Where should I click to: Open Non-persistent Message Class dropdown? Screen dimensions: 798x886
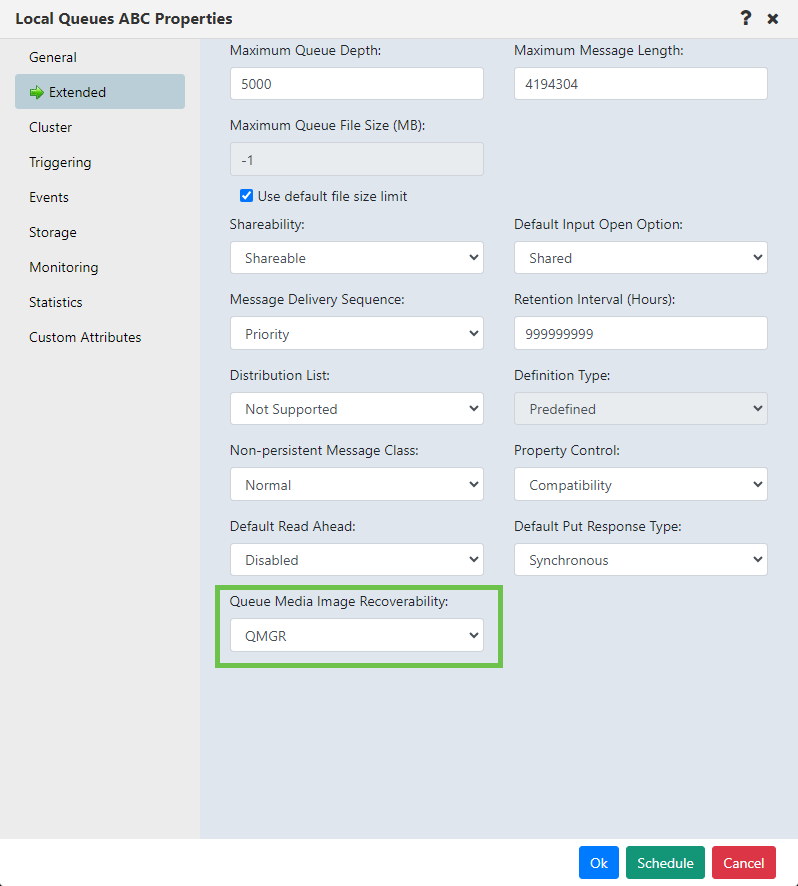(357, 484)
